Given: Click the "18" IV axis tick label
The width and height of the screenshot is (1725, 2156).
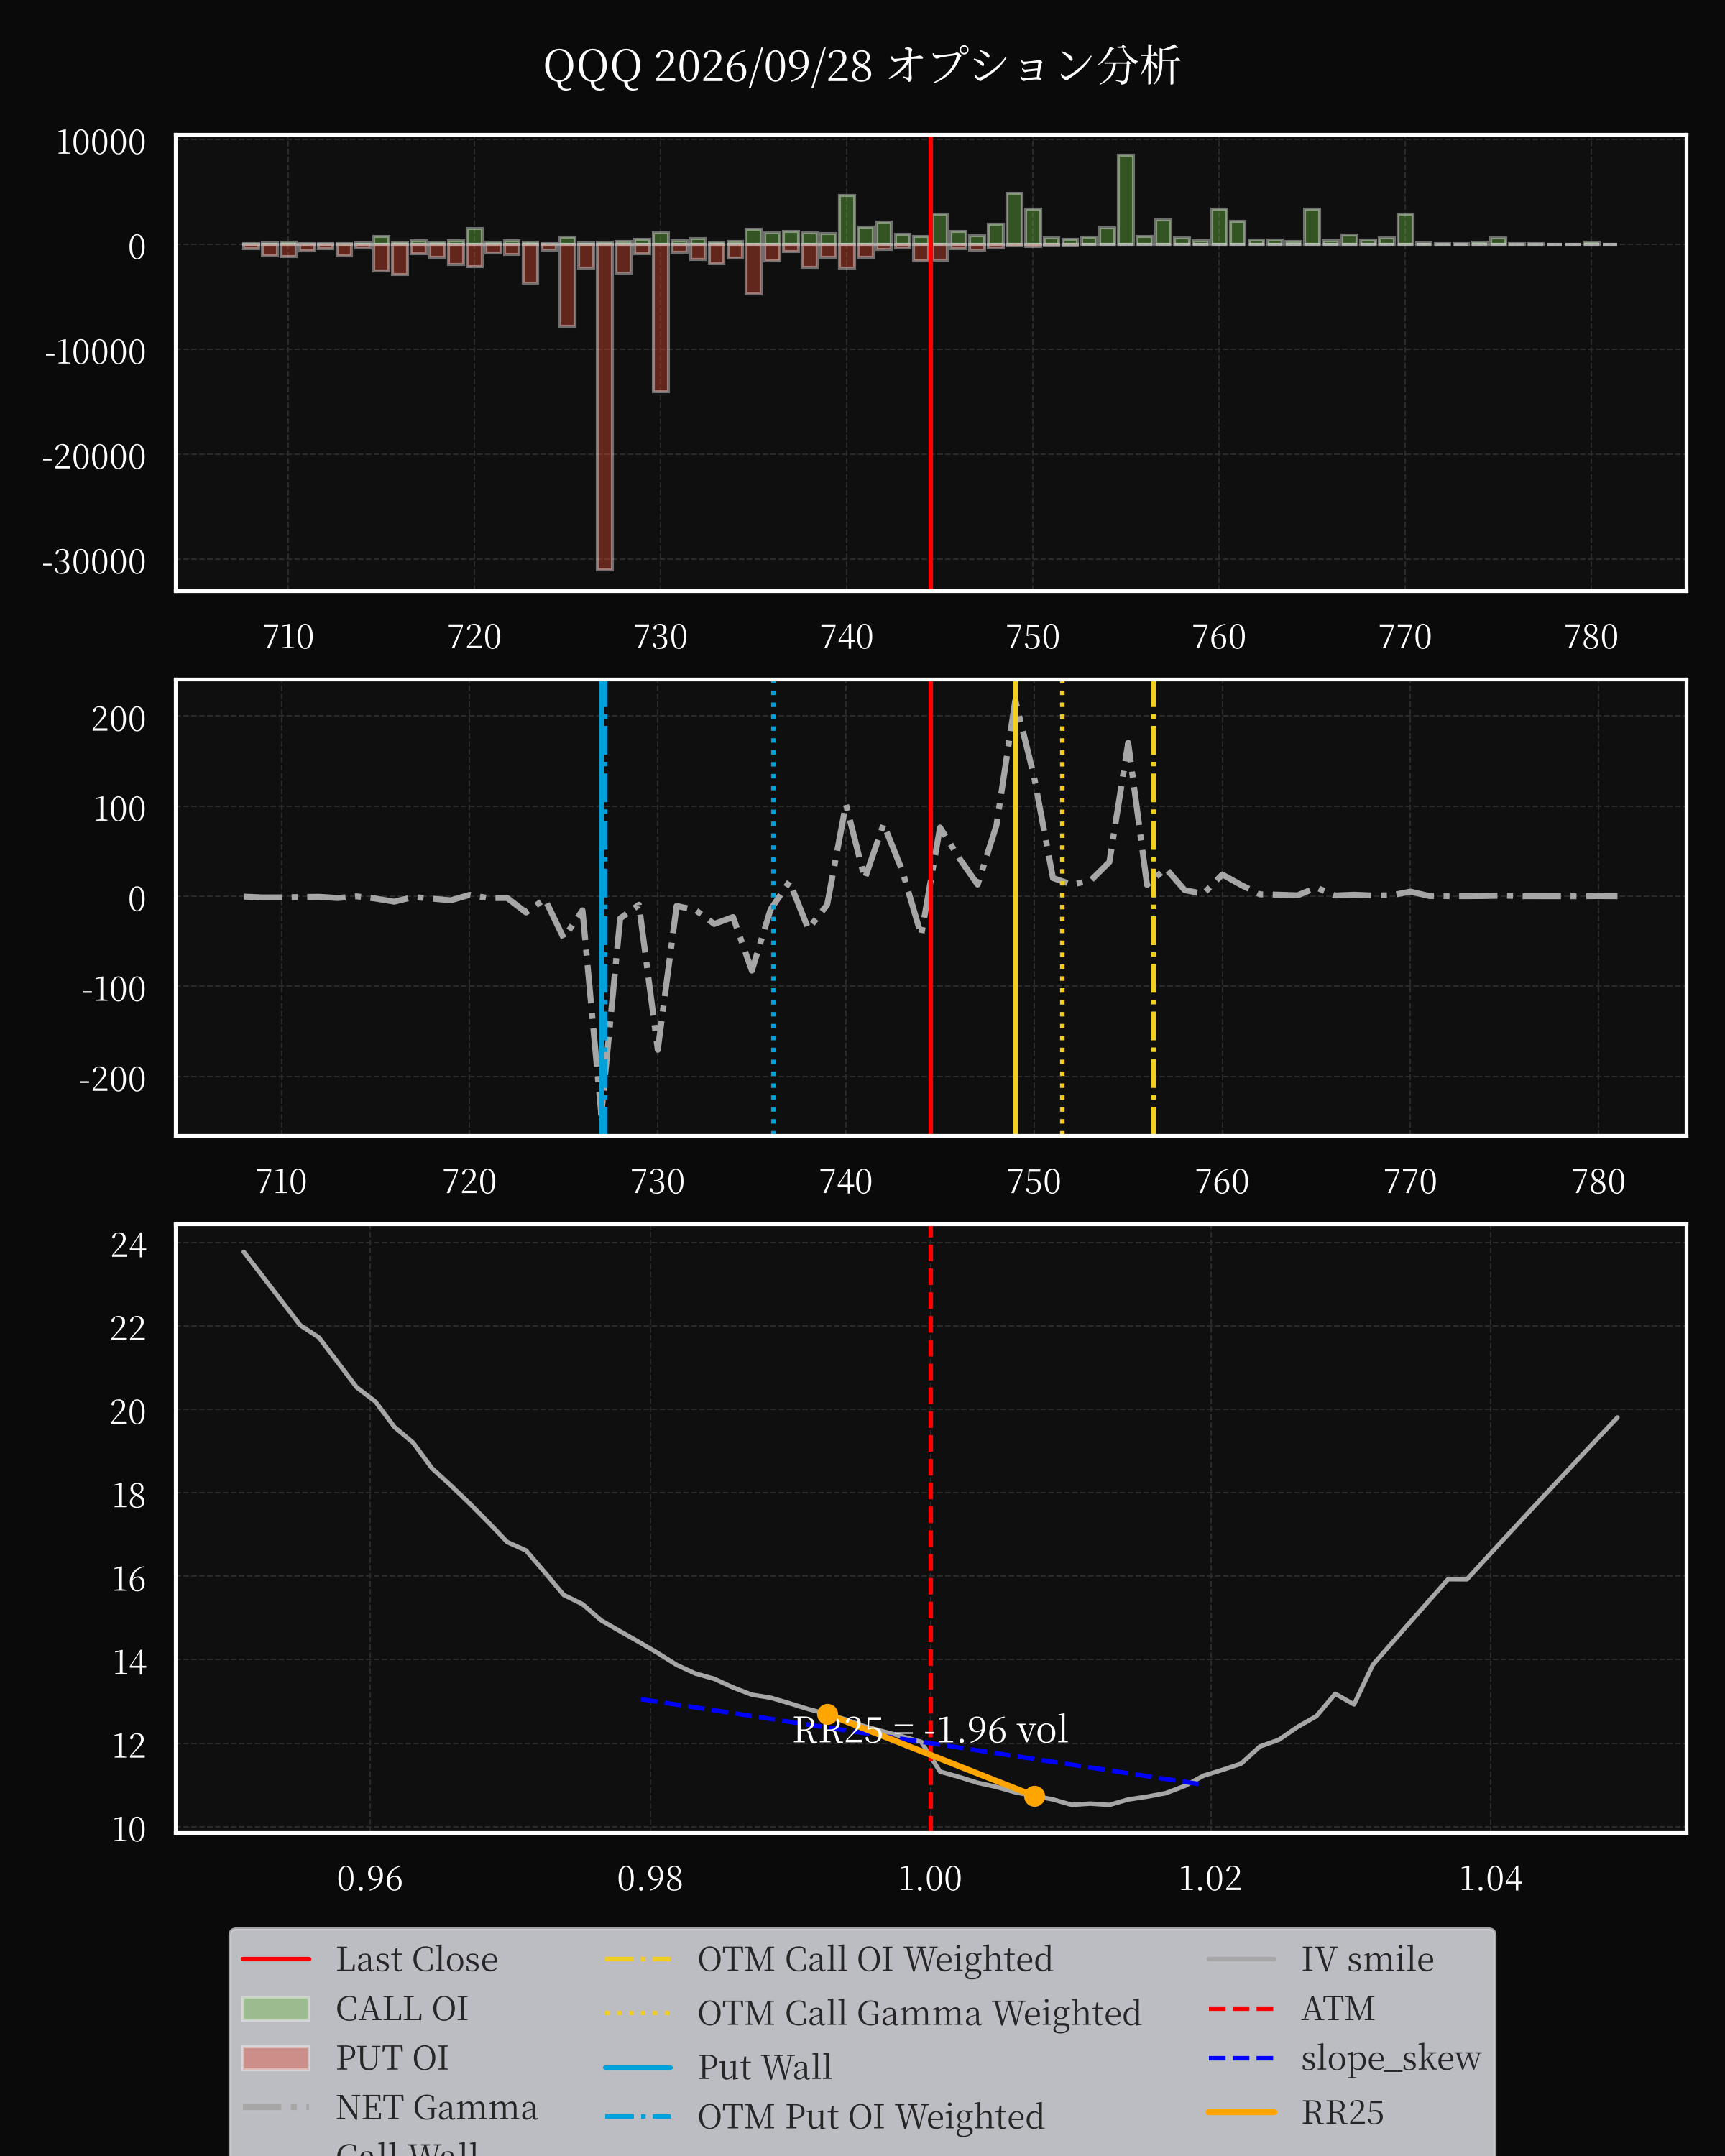Looking at the screenshot, I should coord(129,1496).
